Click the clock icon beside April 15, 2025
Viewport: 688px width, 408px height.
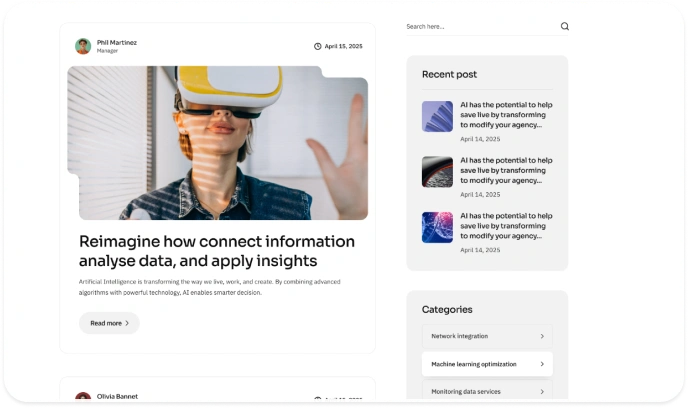(318, 46)
